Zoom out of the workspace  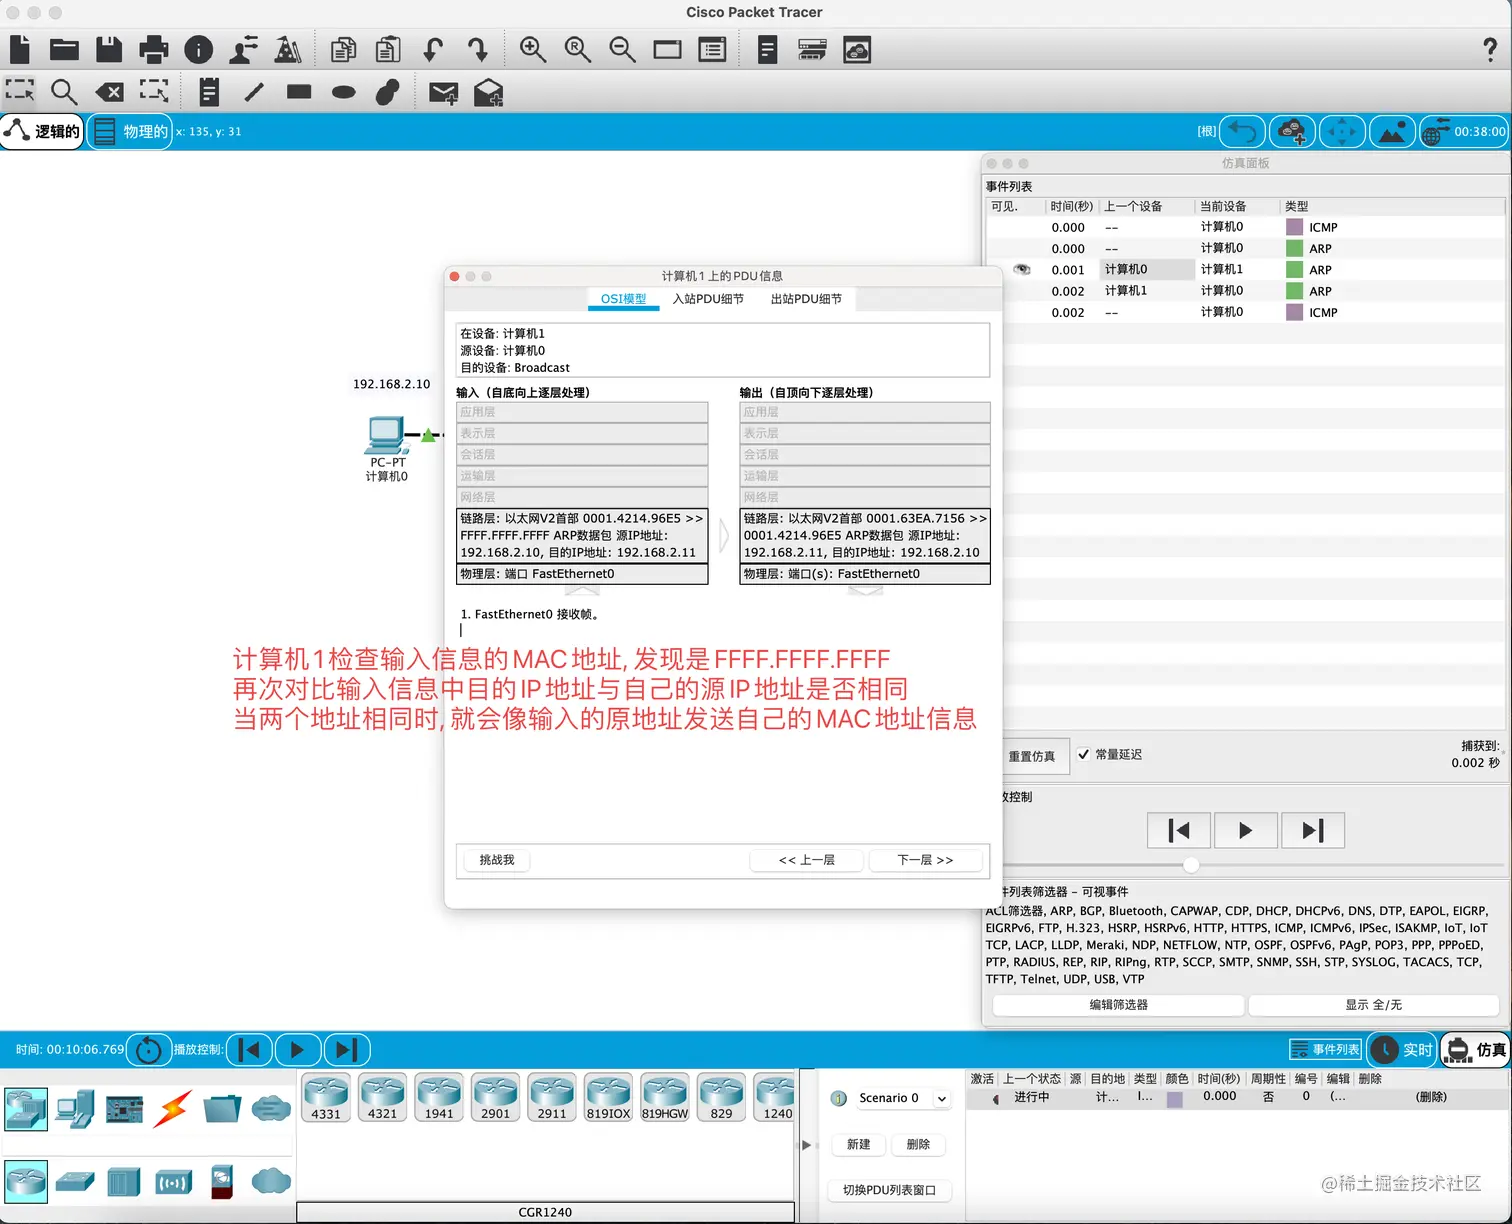pos(622,49)
